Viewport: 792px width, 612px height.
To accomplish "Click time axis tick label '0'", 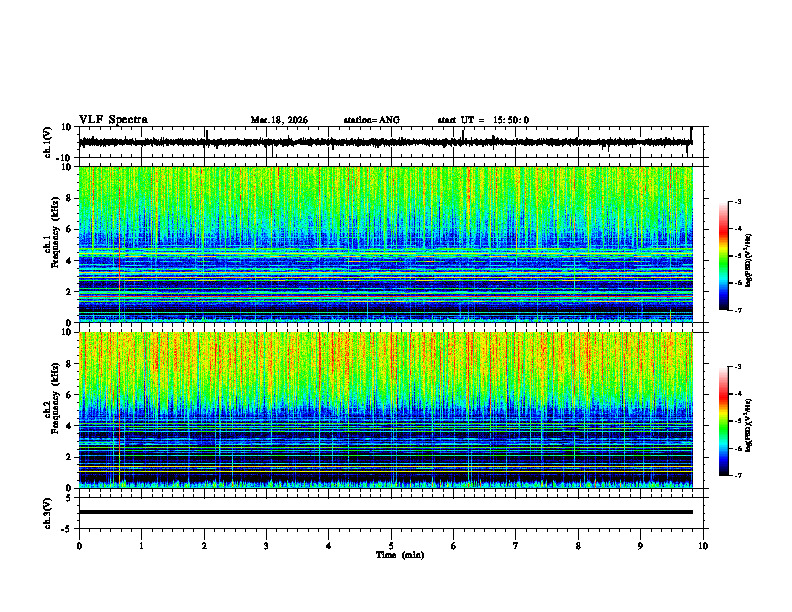I will [79, 546].
